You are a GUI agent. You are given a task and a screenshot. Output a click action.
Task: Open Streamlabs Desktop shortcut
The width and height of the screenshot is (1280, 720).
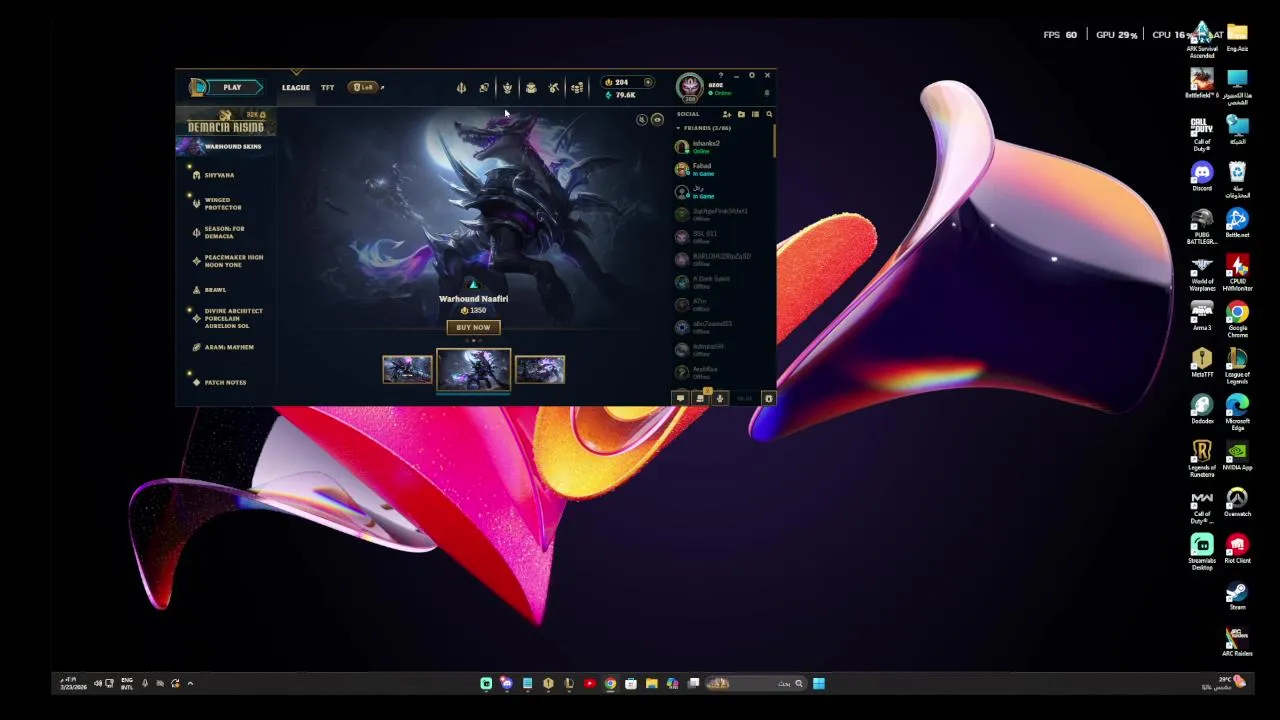tap(1201, 551)
